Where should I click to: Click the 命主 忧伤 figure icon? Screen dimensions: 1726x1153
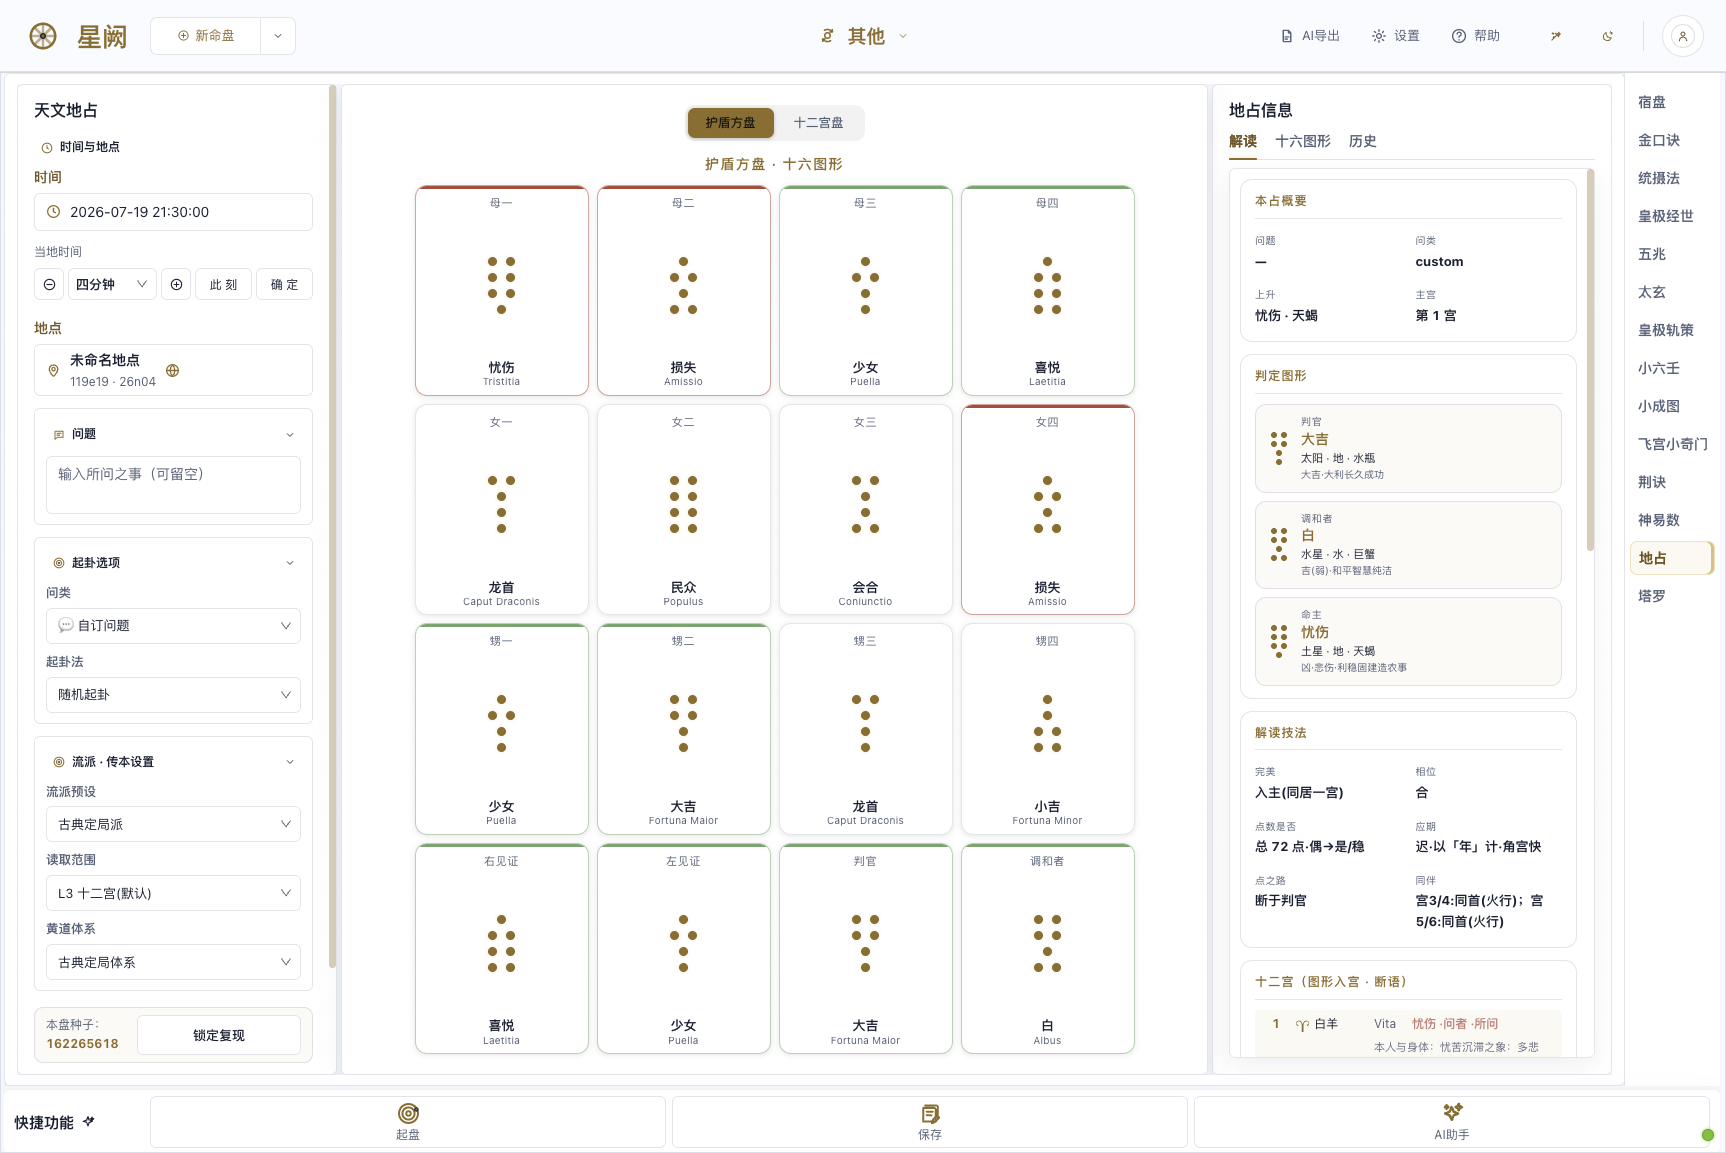pyautogui.click(x=1279, y=641)
